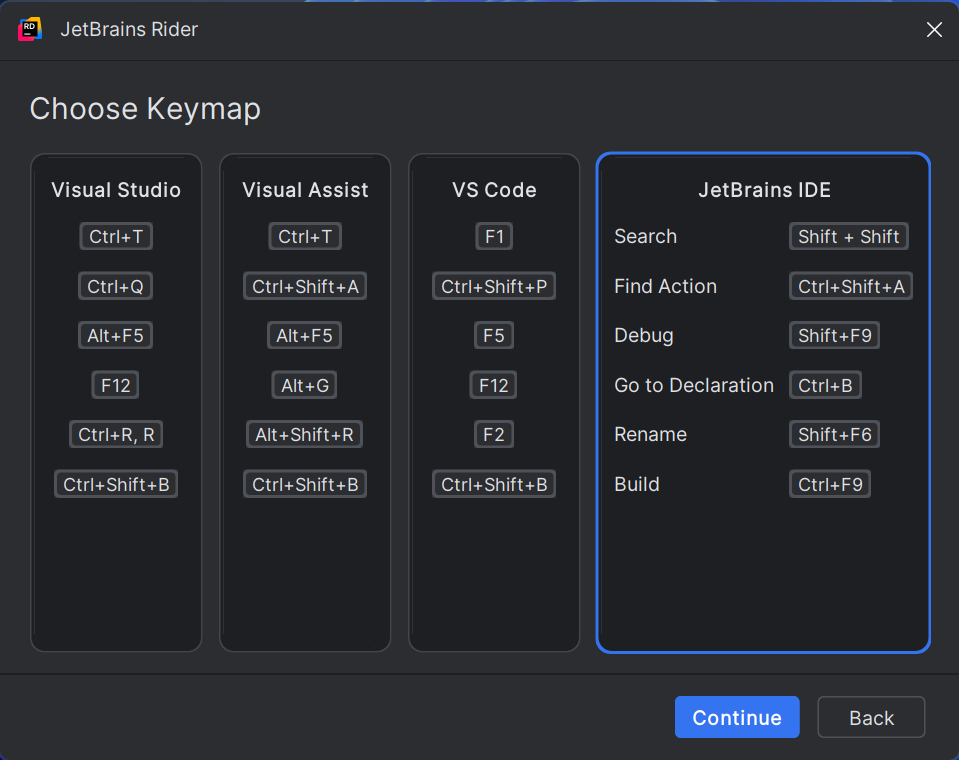Click the Find Action label
The height and width of the screenshot is (760, 959).
coord(665,286)
